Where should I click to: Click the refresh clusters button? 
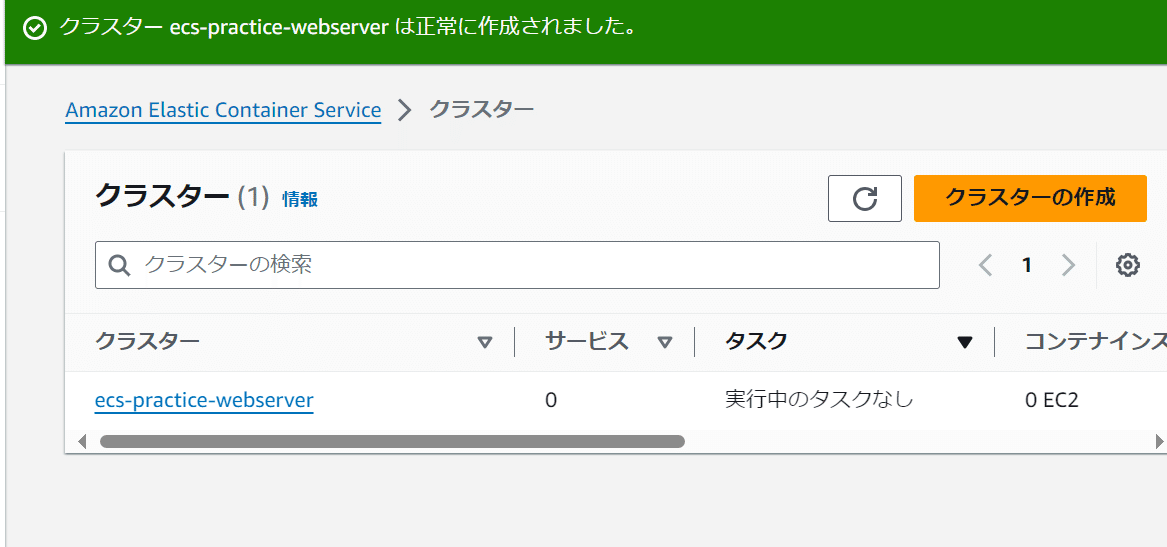click(865, 198)
